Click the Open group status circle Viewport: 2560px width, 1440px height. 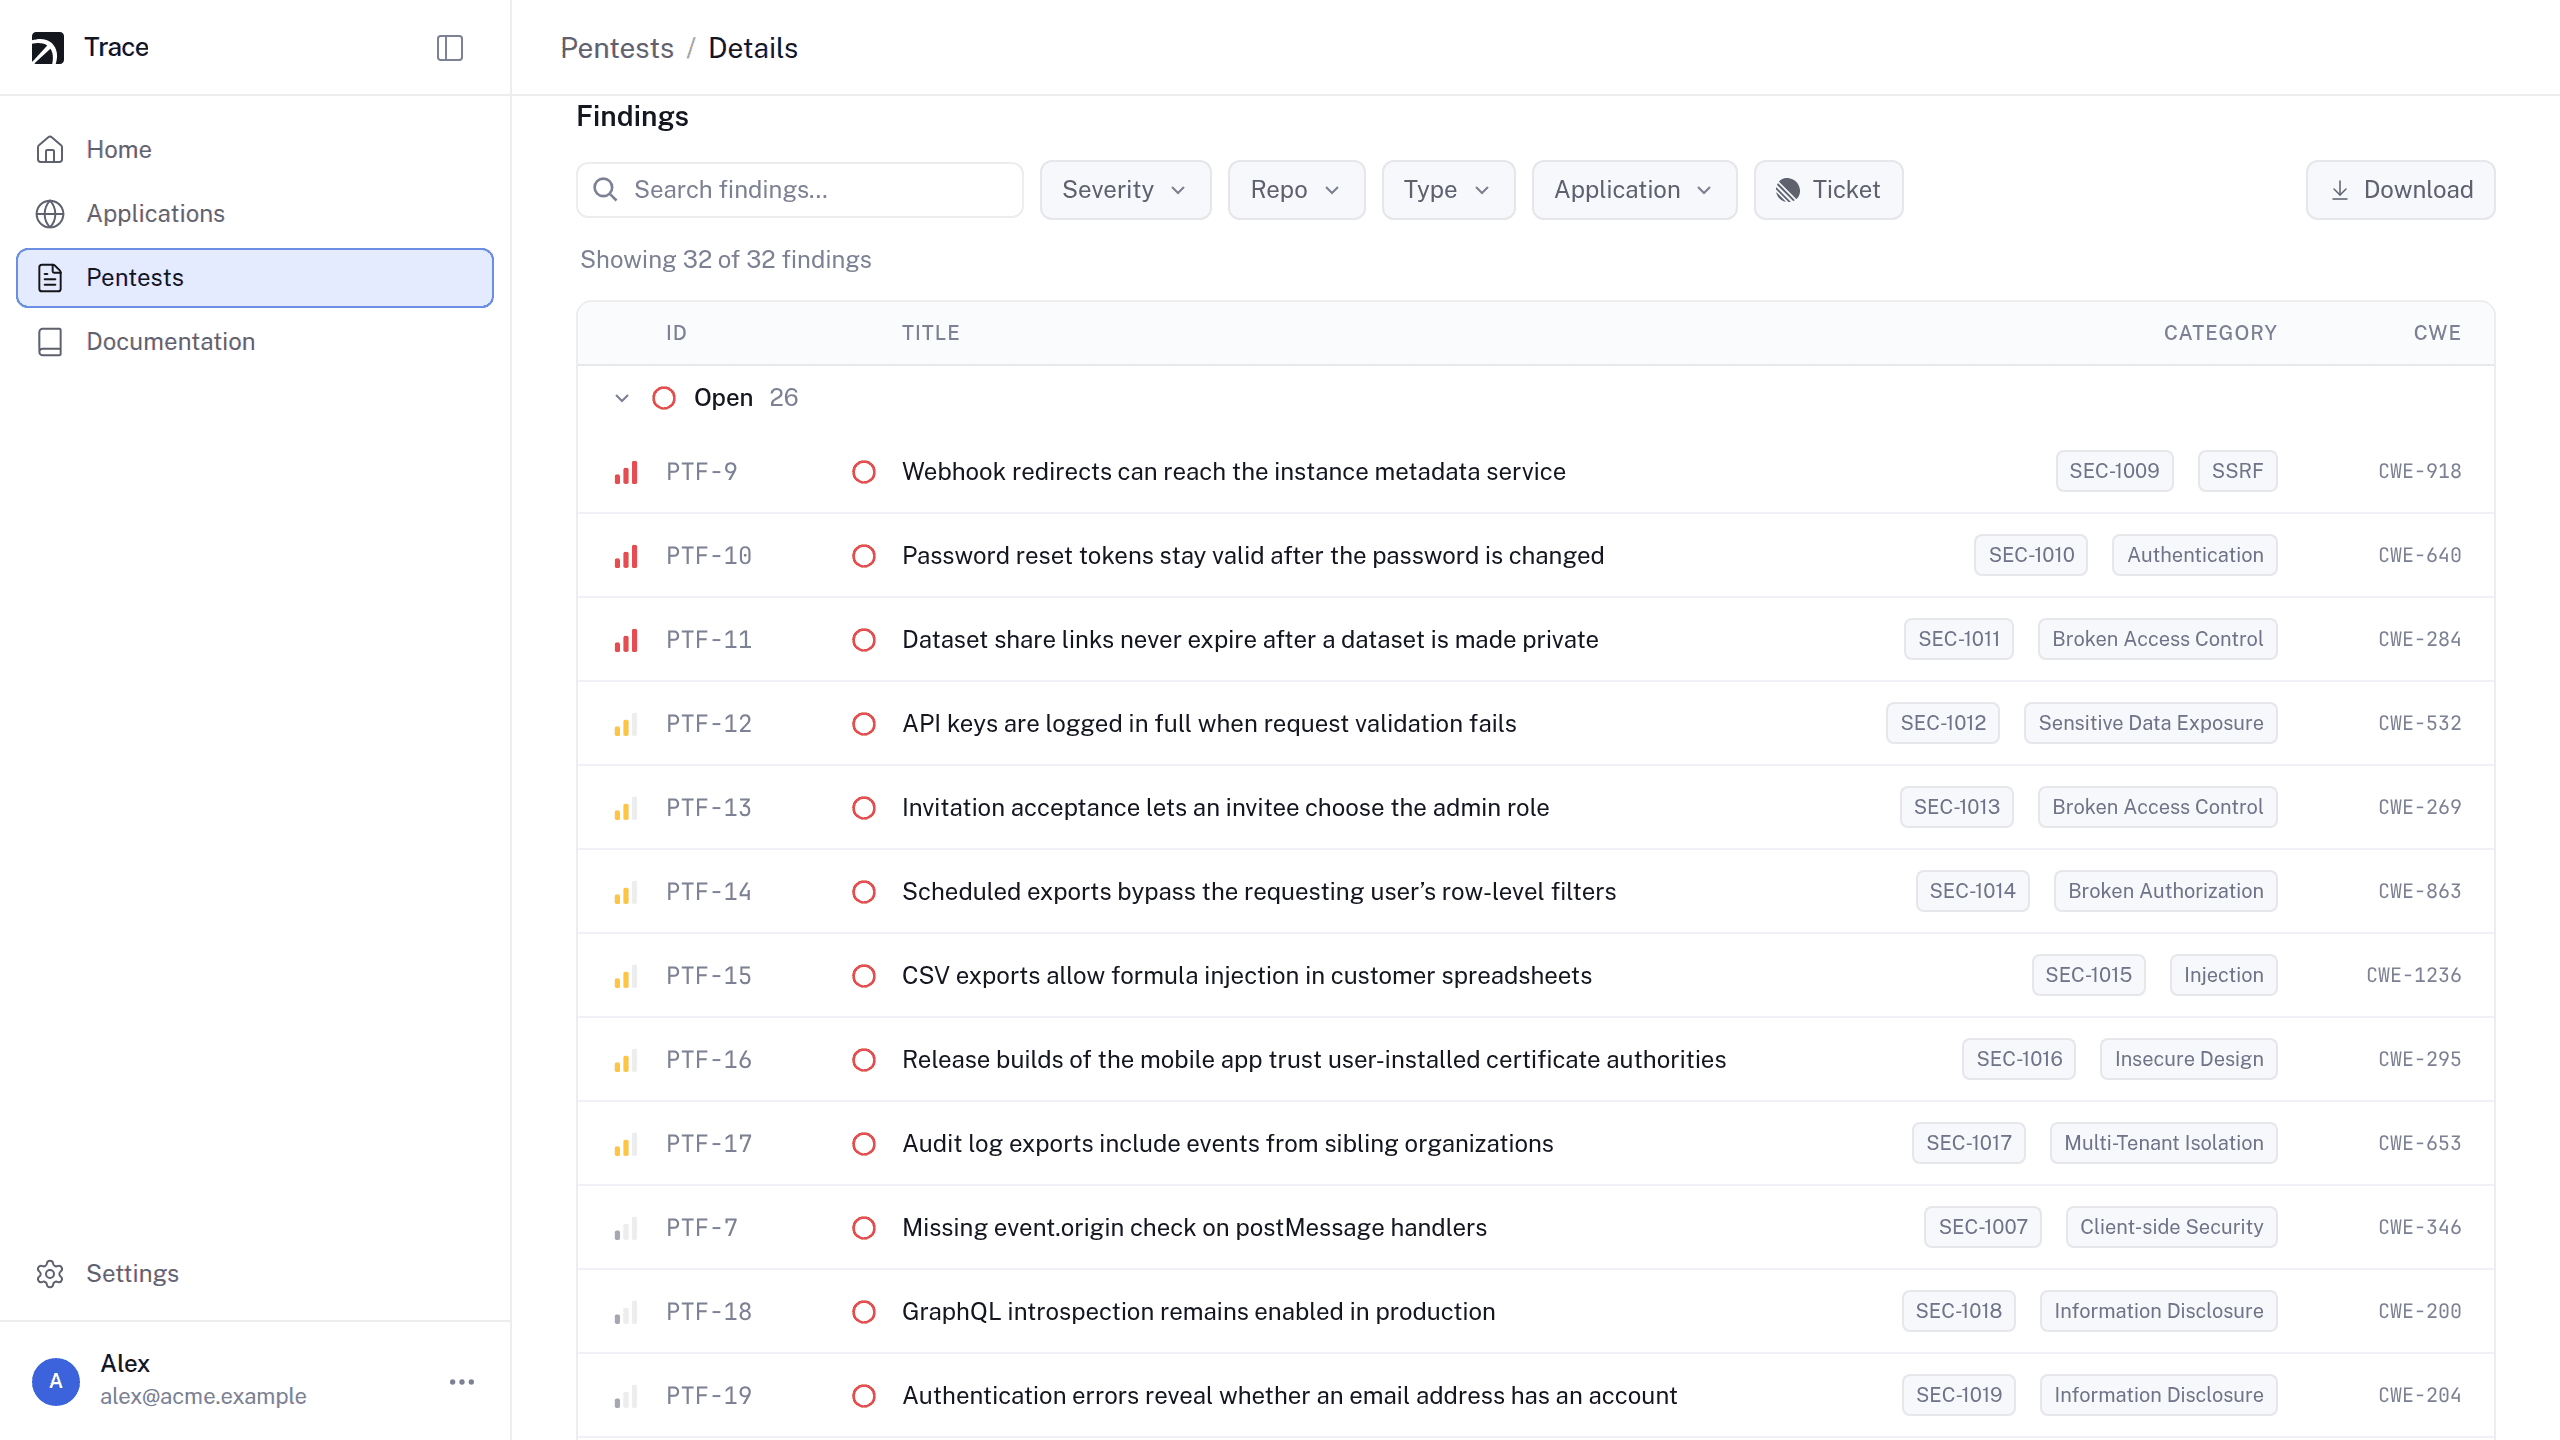coord(664,398)
